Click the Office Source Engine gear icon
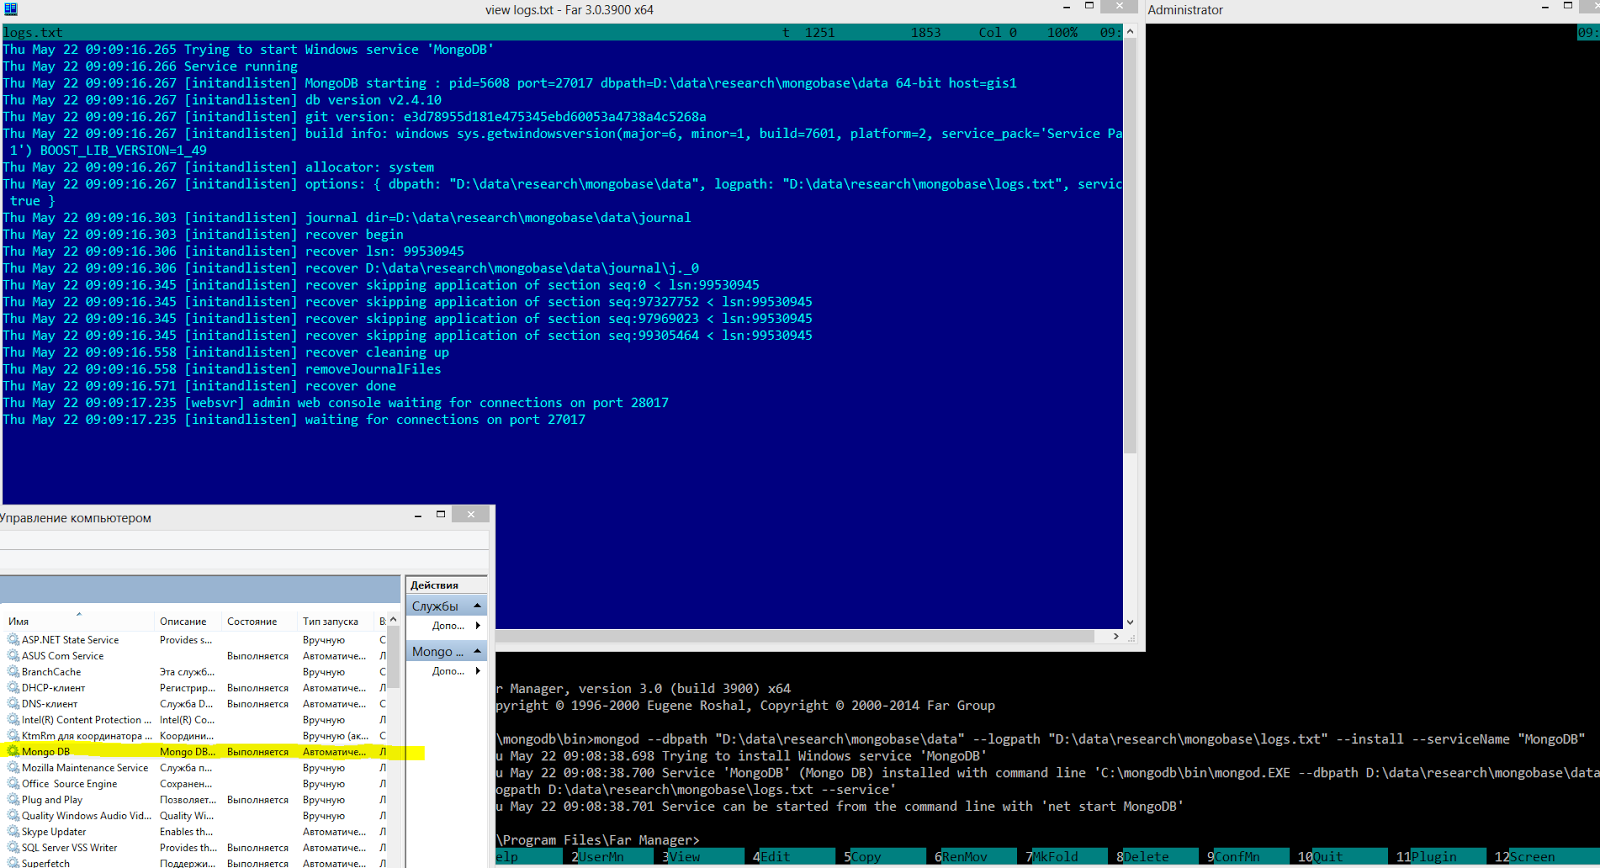 coord(14,784)
